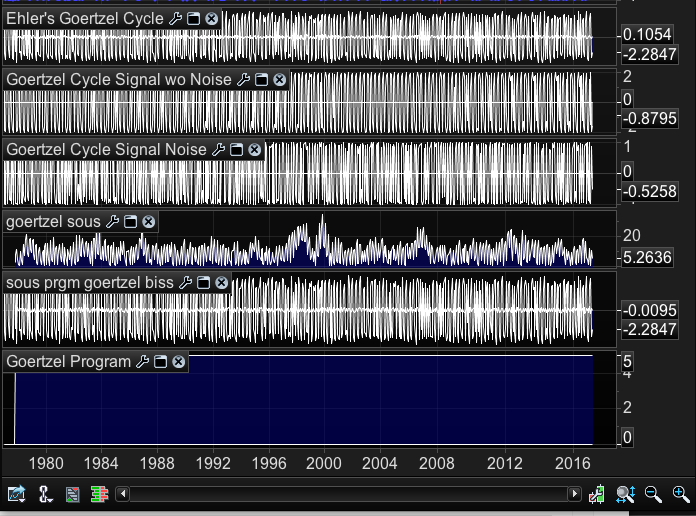Configure Goertzel Cycle Signal Noise with wrench
Image resolution: width=696 pixels, height=516 pixels.
click(x=218, y=150)
